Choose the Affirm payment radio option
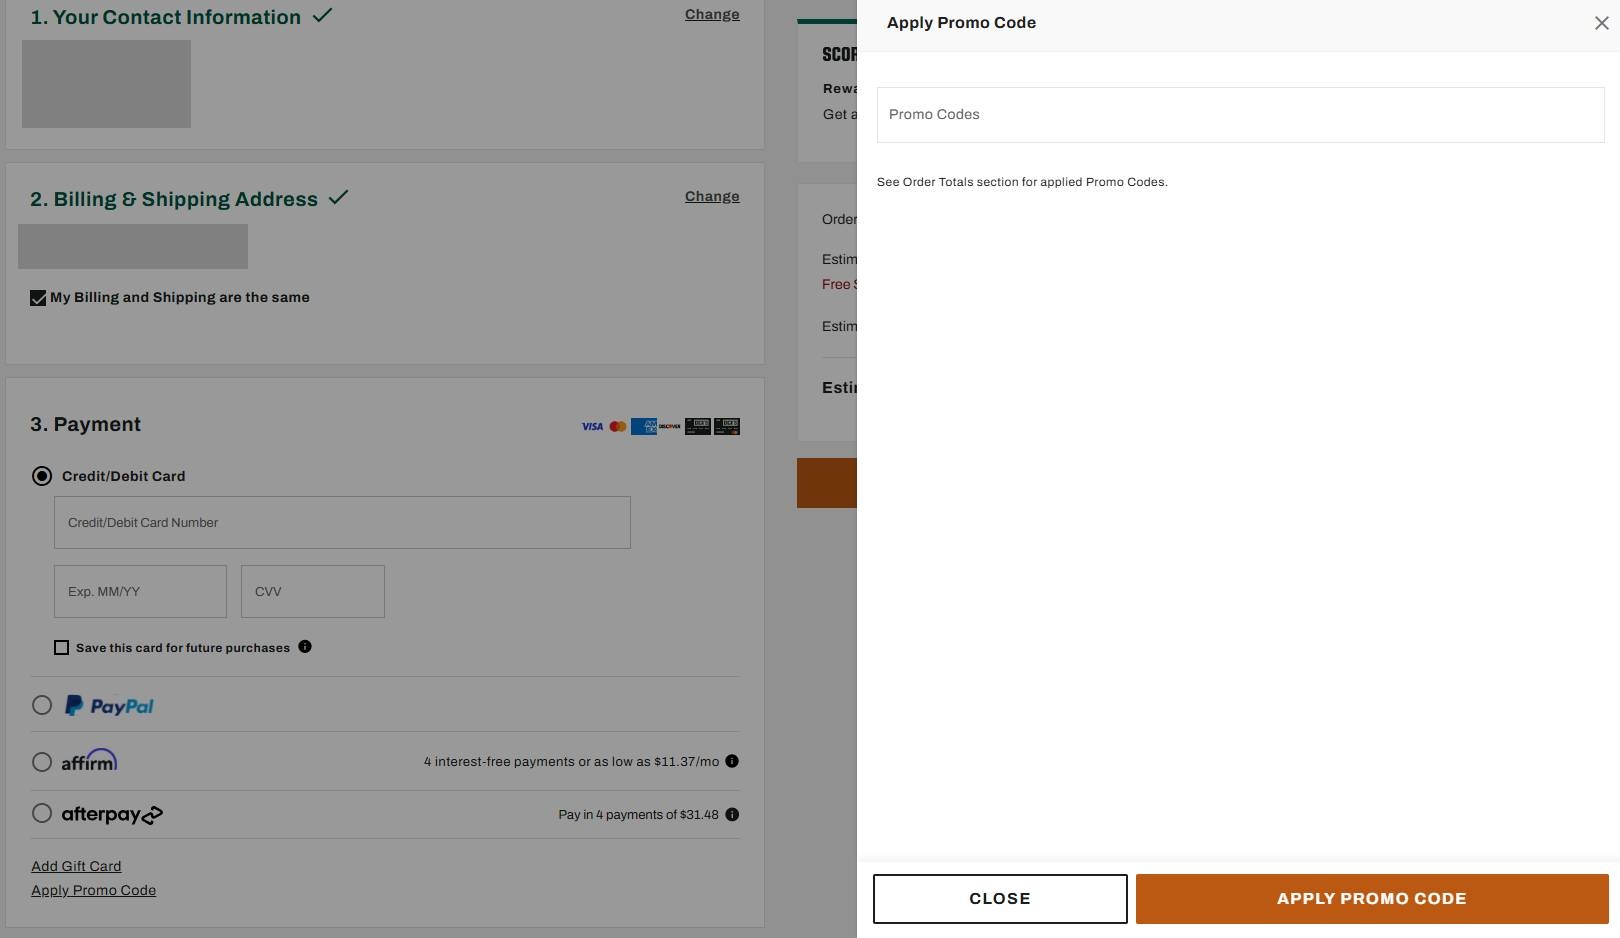 42,762
